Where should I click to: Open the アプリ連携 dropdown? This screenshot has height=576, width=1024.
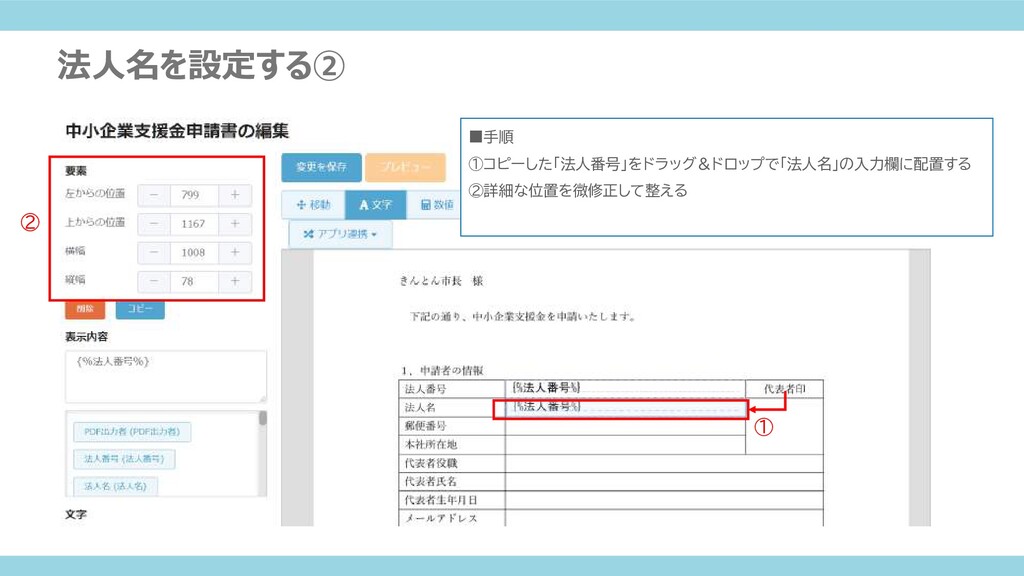tap(340, 234)
